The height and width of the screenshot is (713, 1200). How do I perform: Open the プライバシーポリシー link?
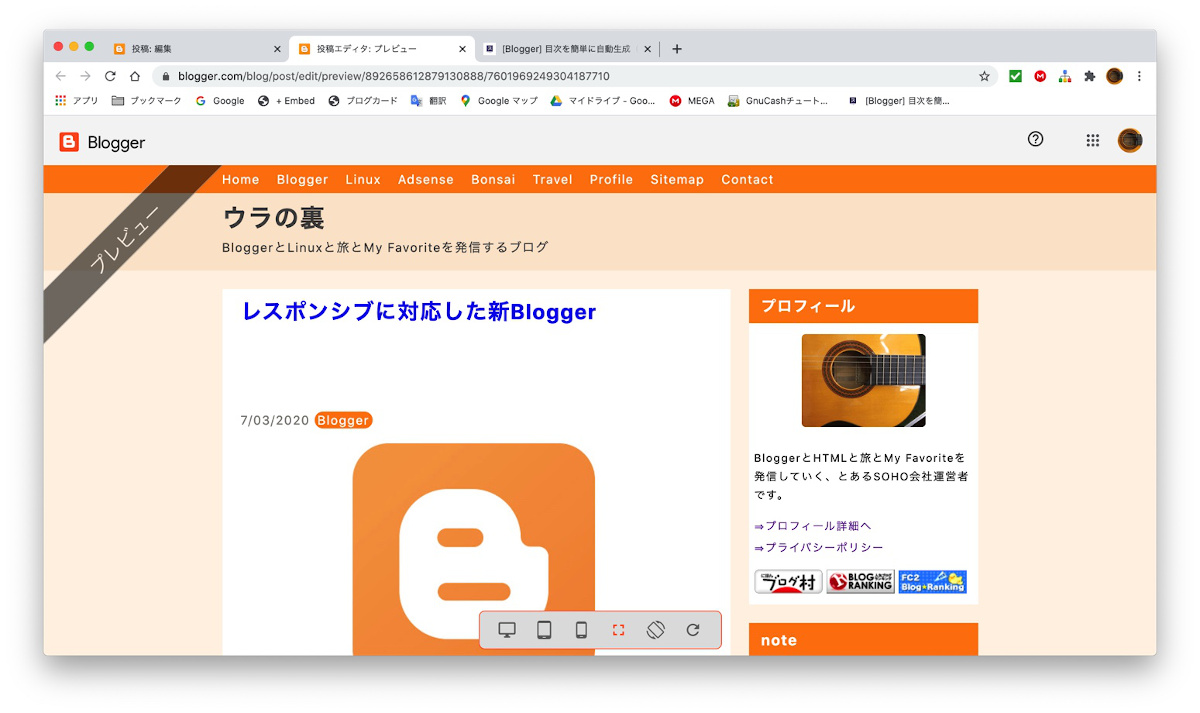819,548
